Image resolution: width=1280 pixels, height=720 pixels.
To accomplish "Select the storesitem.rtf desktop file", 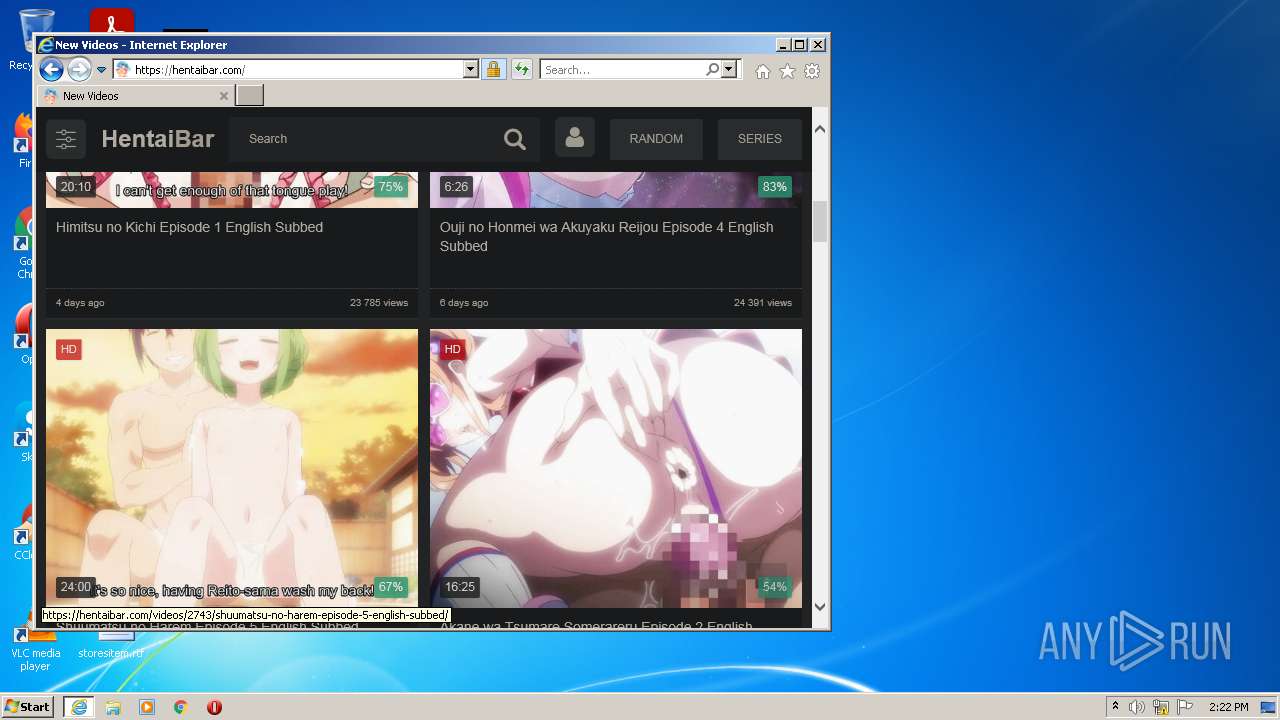I will (x=111, y=646).
